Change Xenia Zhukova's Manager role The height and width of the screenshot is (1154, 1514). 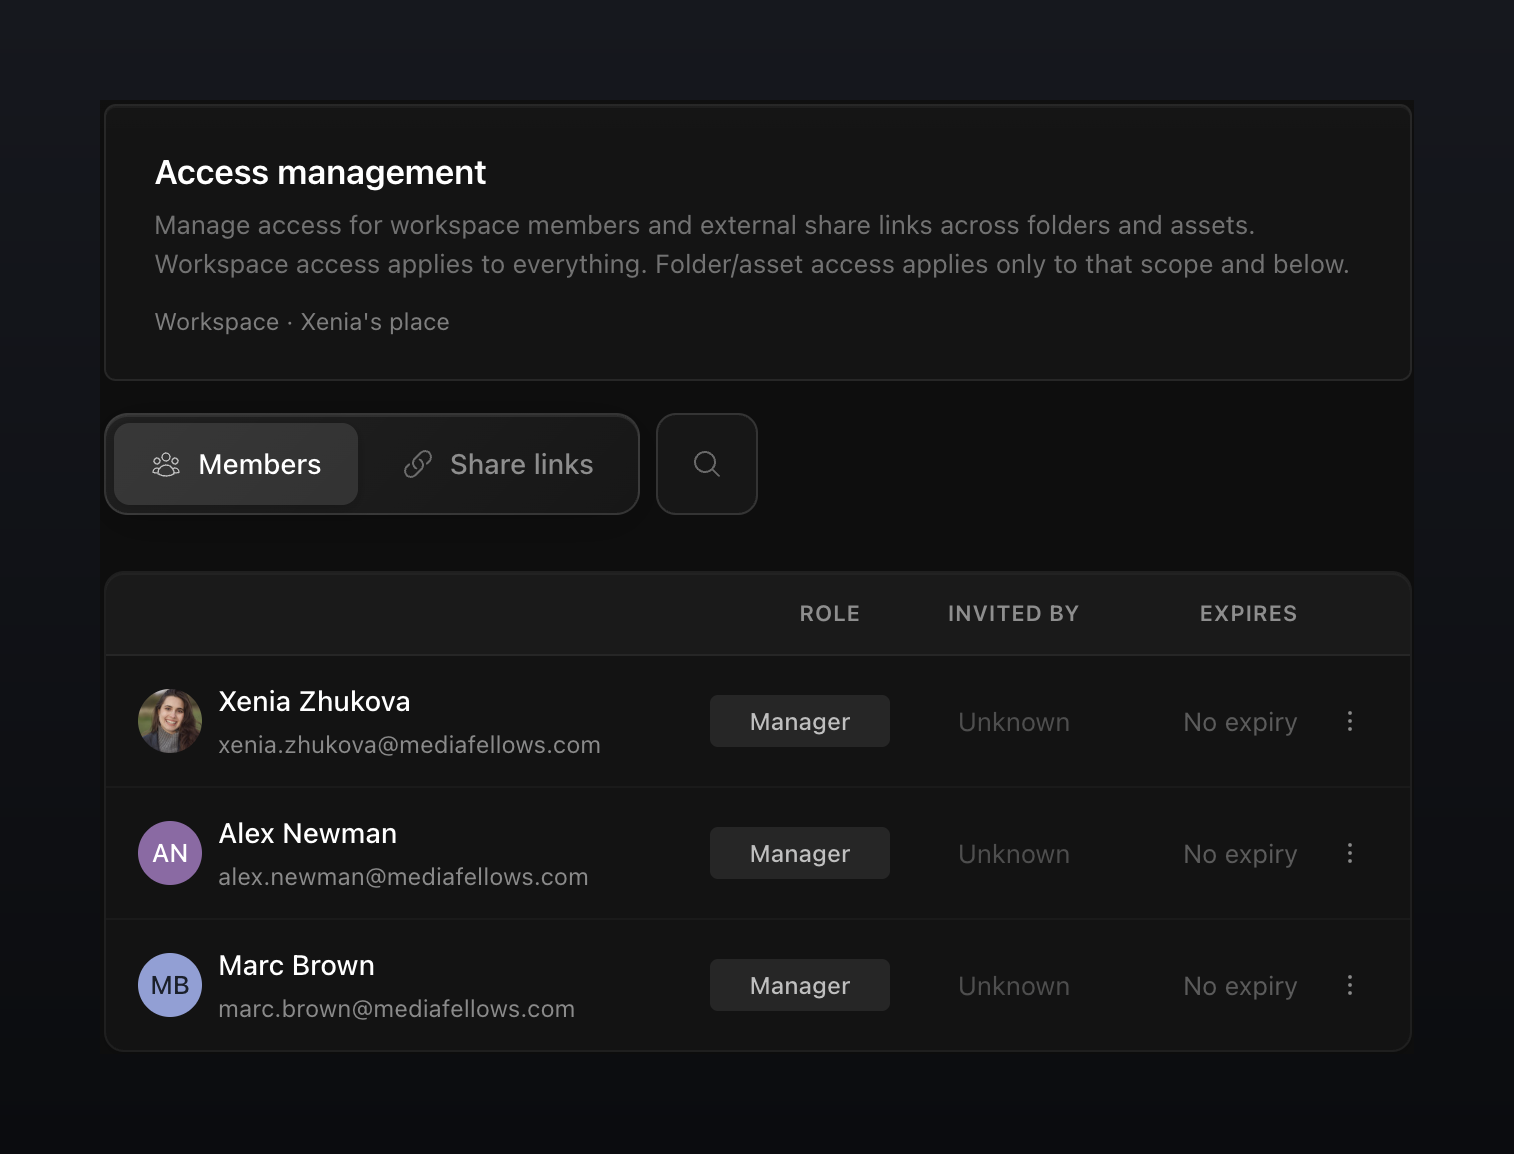(800, 721)
